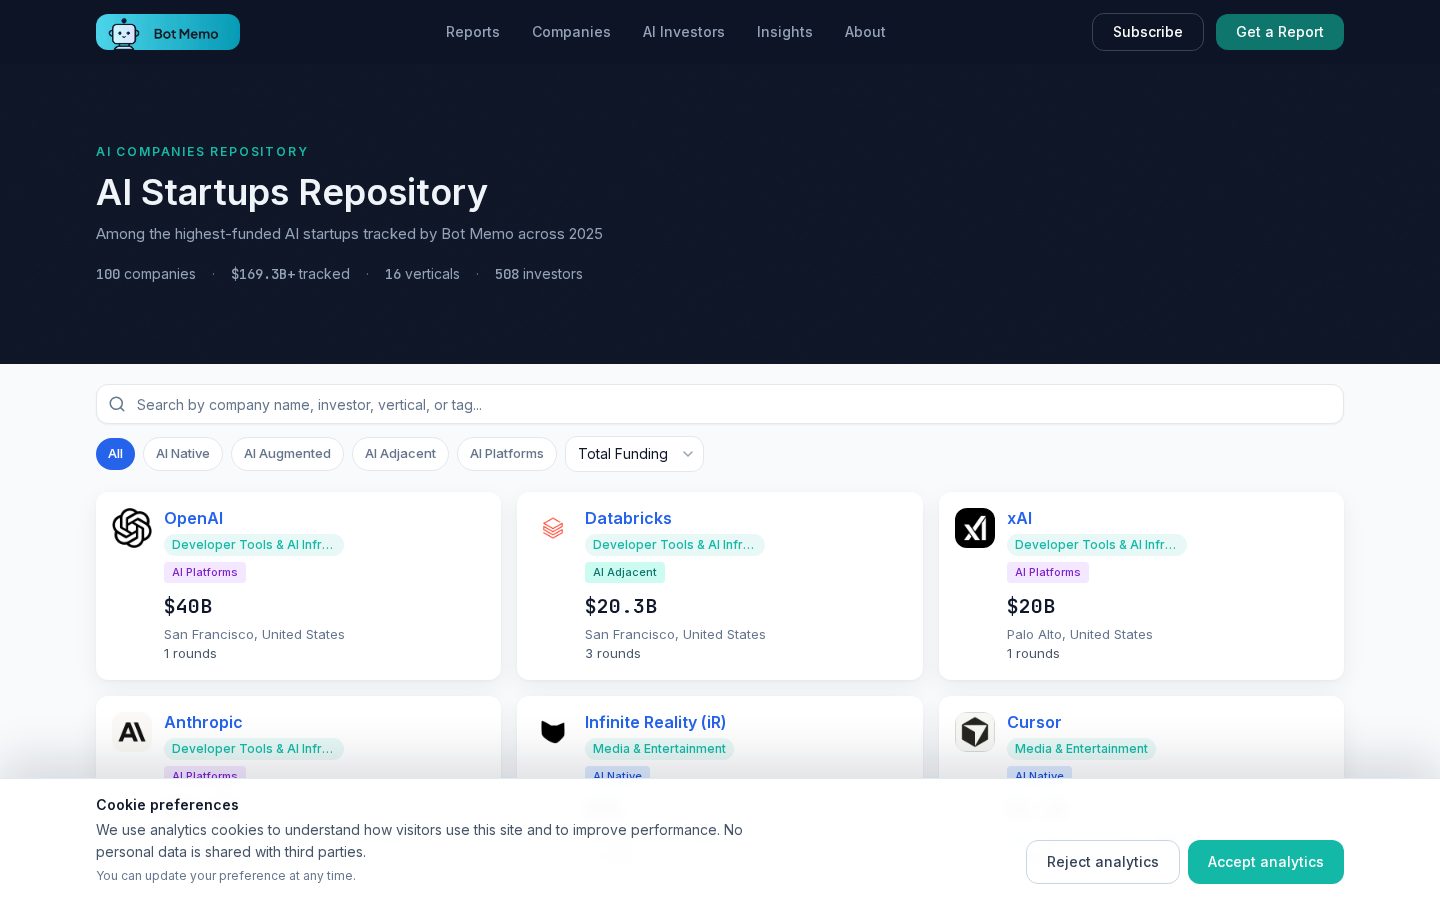Click the Bot Memo robot logo
This screenshot has width=1440, height=900.
tap(168, 32)
